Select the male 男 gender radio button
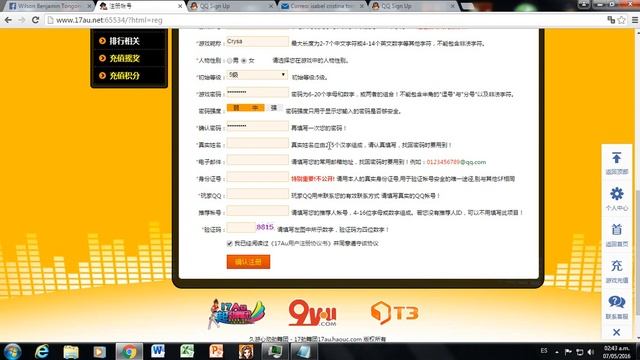 [x=230, y=60]
